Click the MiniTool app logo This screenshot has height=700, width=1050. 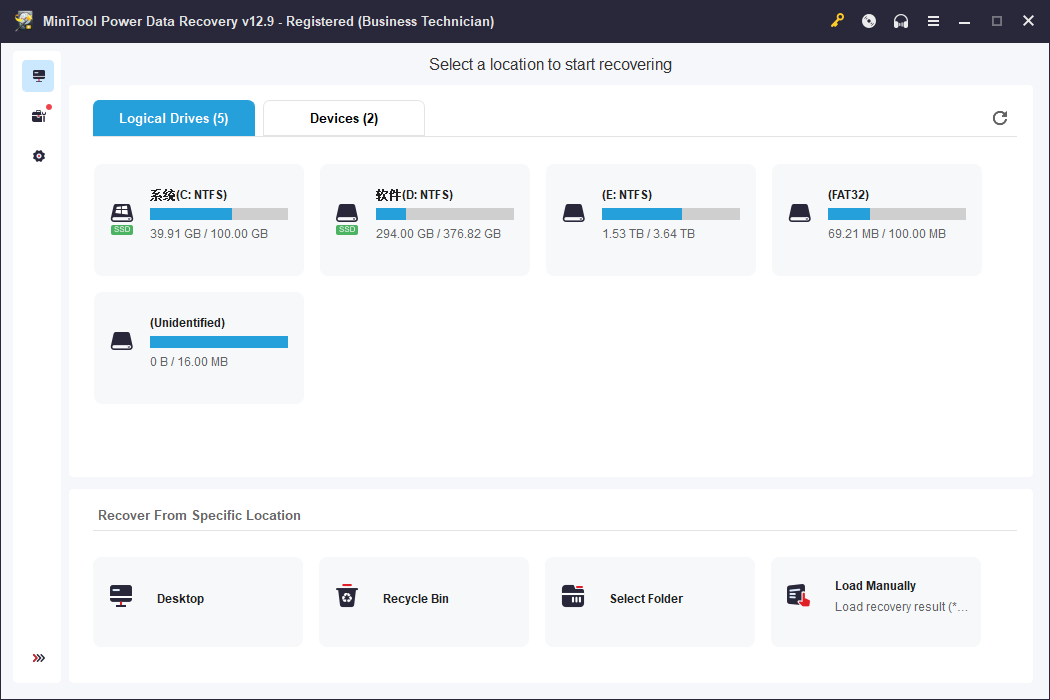coord(24,21)
